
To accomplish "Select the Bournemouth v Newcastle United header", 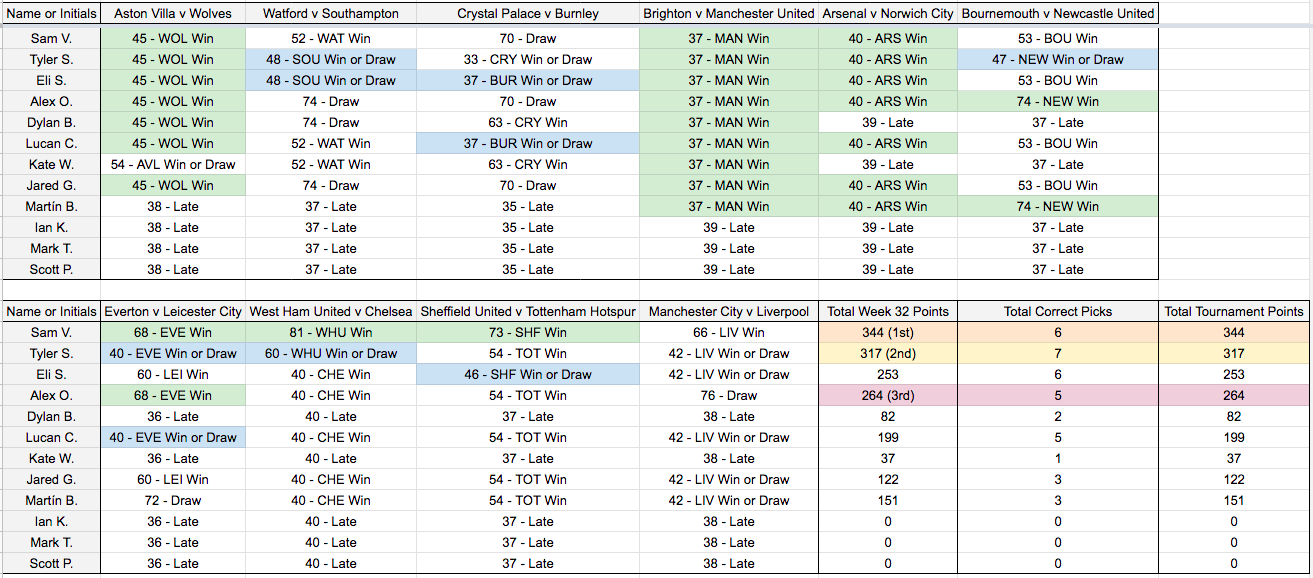I will coord(1057,14).
